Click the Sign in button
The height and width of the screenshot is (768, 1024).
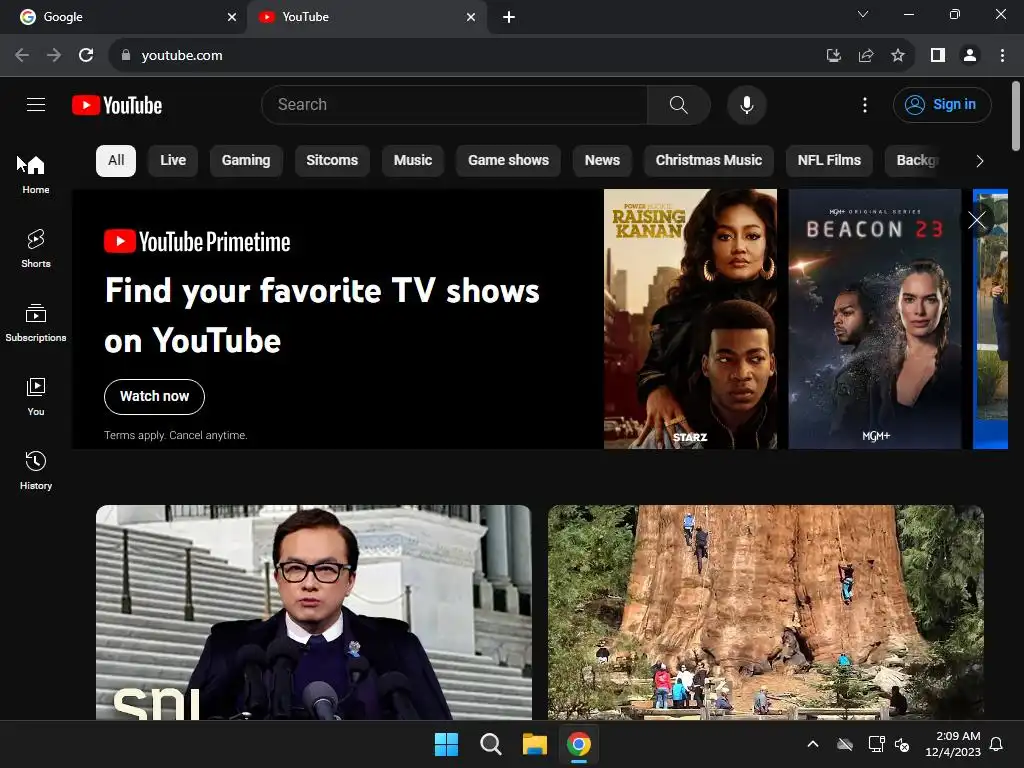pos(942,104)
